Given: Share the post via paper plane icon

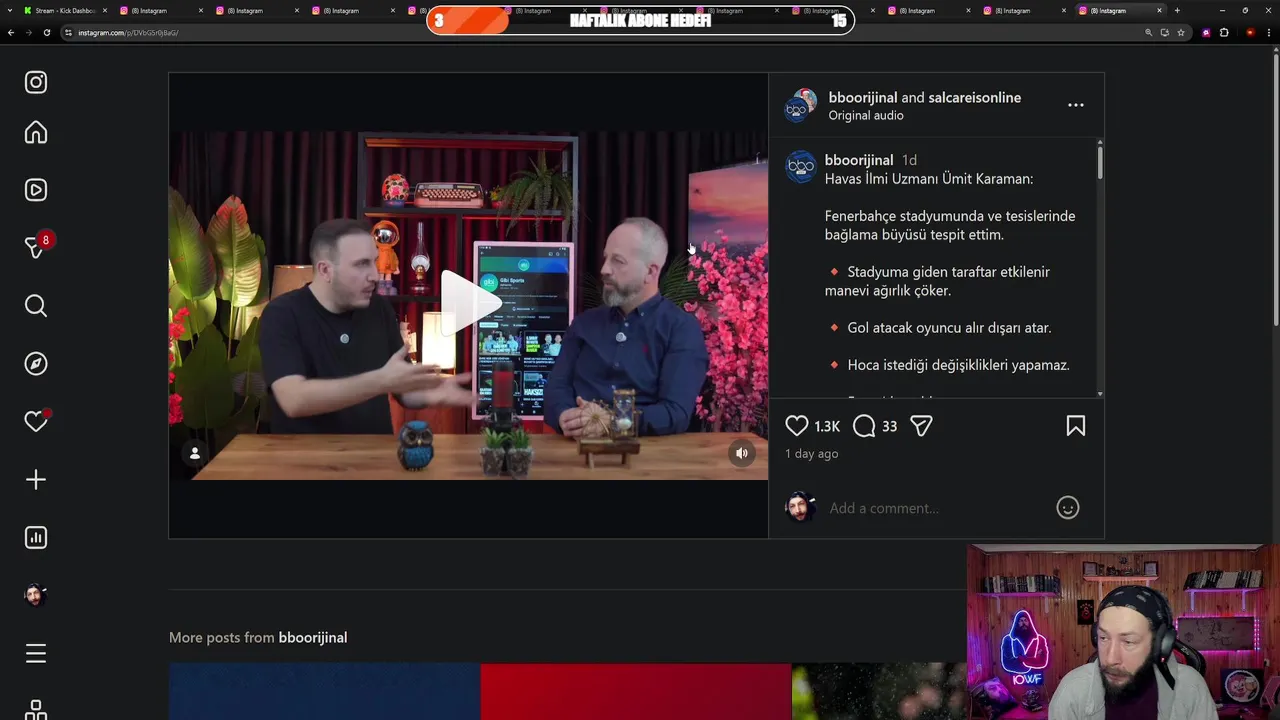Looking at the screenshot, I should (x=921, y=426).
